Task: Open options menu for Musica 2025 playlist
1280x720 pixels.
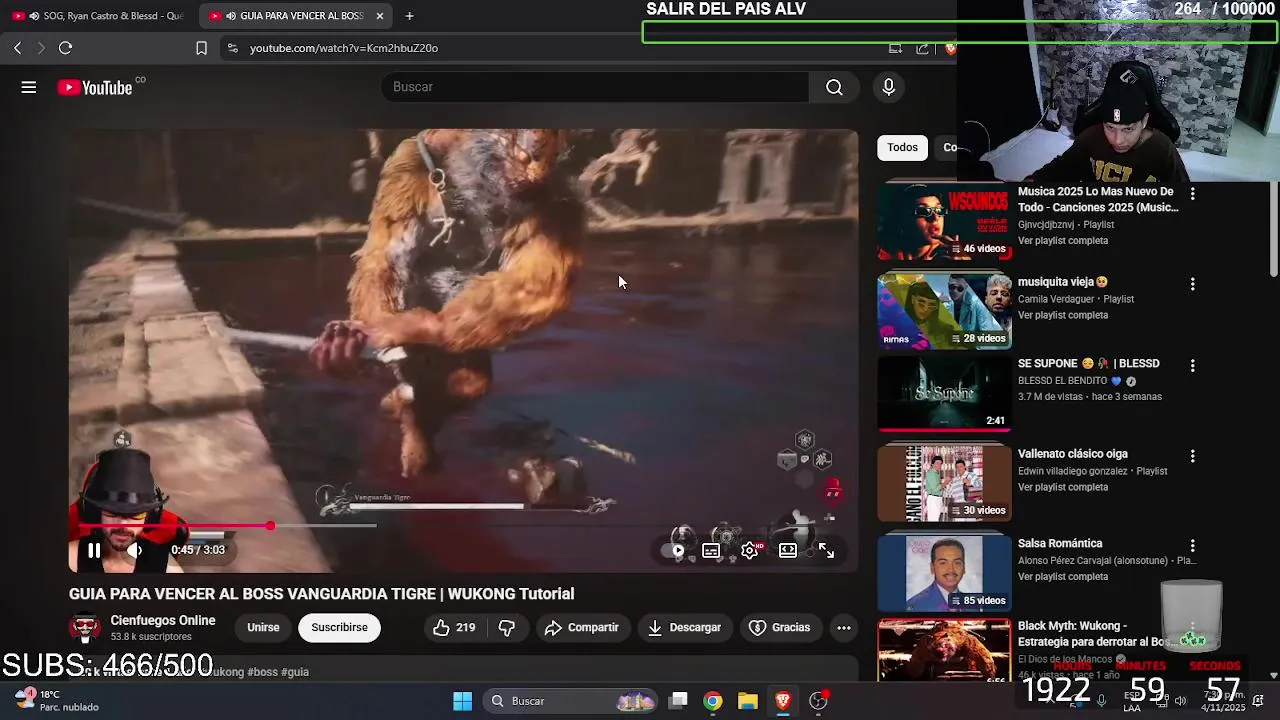Action: [x=1192, y=194]
